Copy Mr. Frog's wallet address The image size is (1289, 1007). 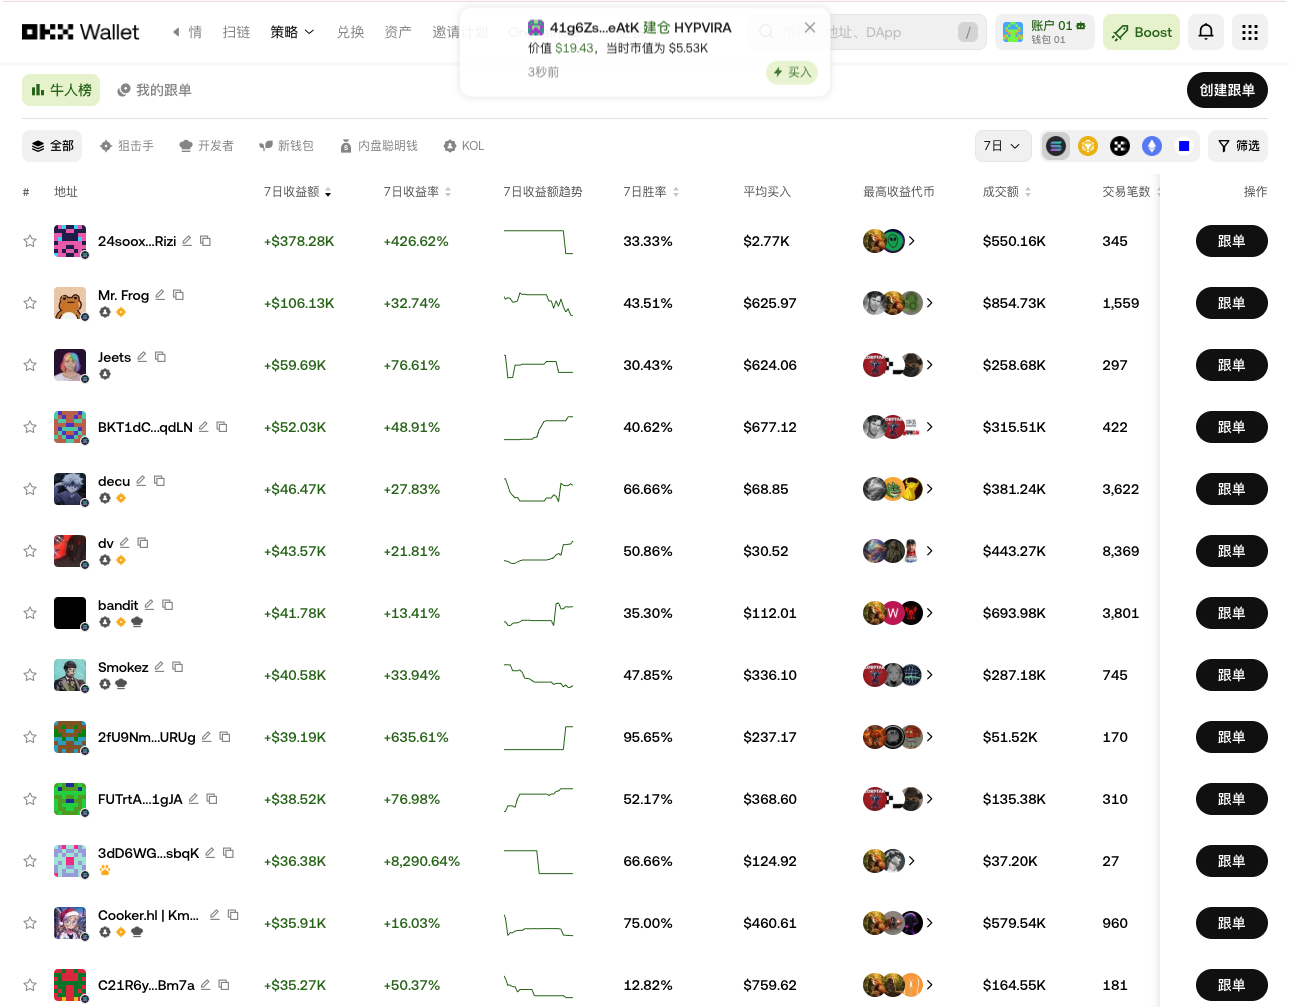(x=180, y=294)
